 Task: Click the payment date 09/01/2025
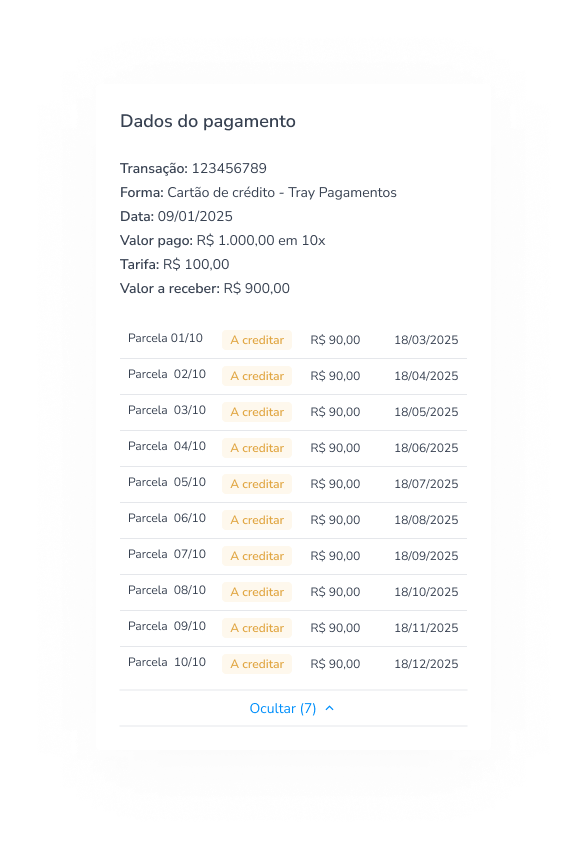pos(195,216)
